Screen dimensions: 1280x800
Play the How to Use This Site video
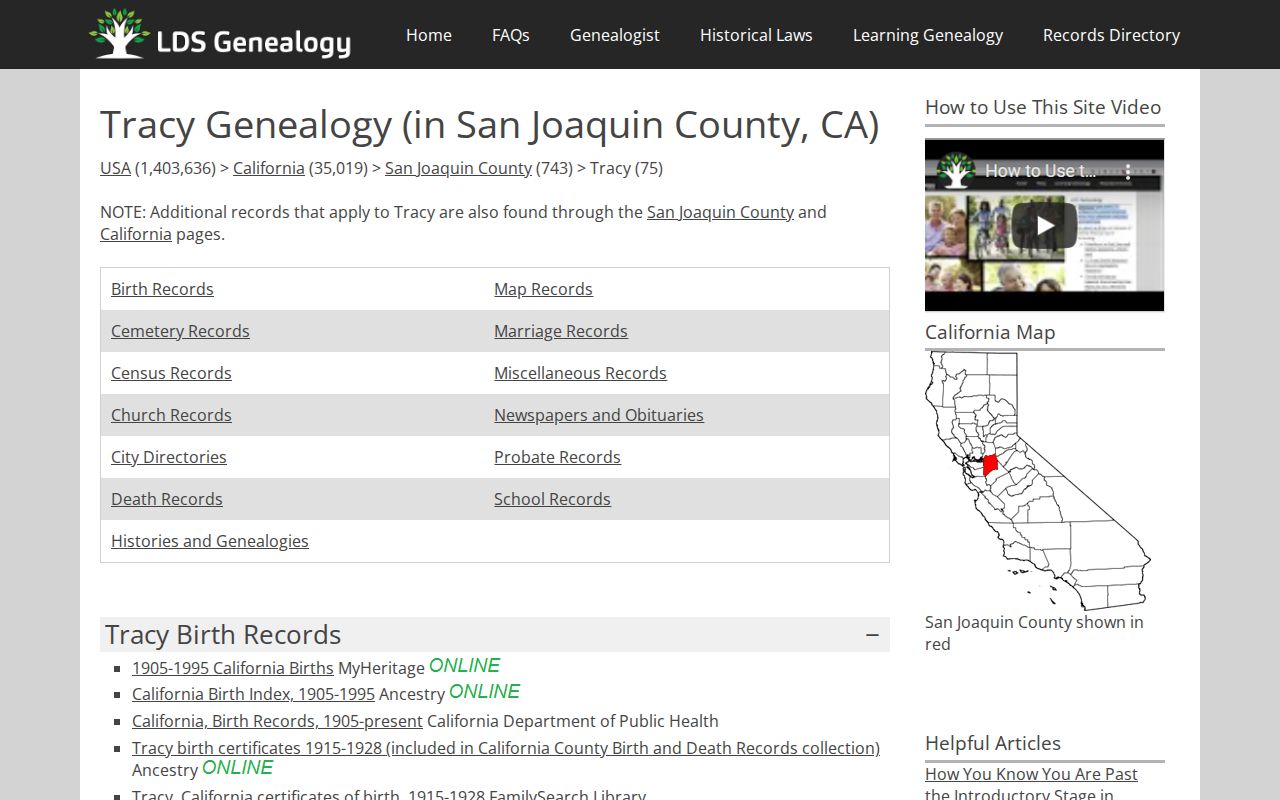[x=1044, y=225]
